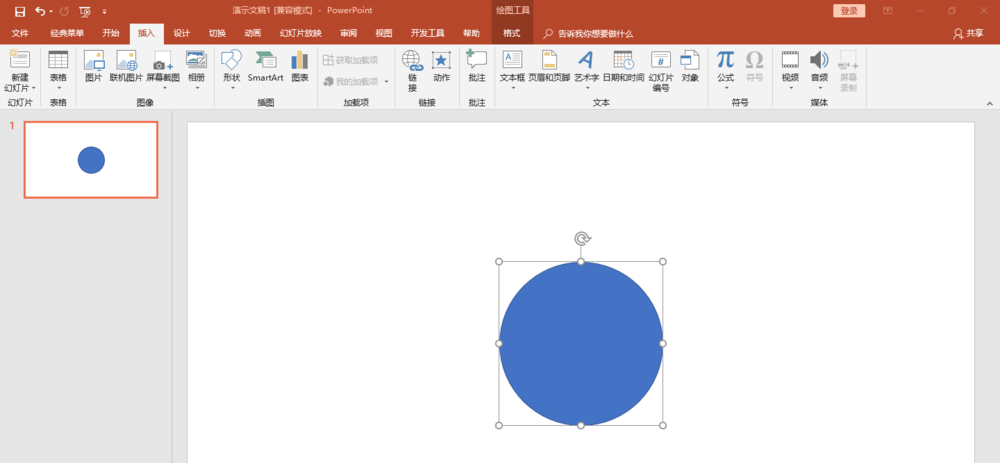Click the bottom-right resize handle of the circle
Screen dimensions: 1000x463
pos(663,425)
